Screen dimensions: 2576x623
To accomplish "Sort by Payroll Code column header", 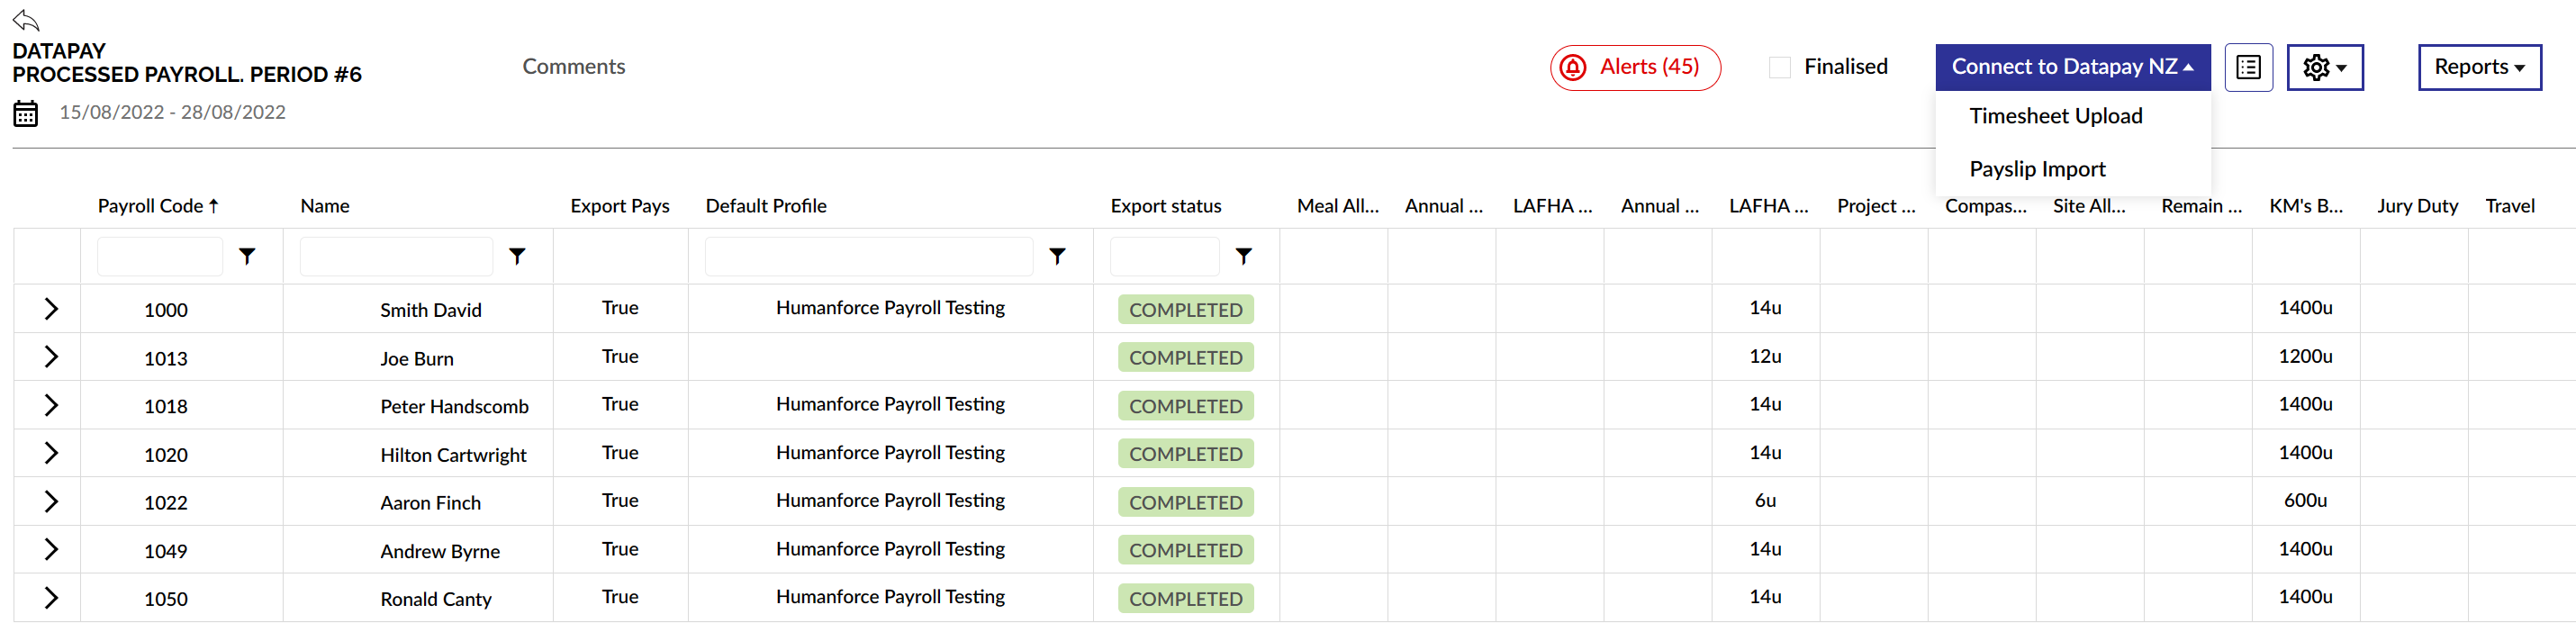I will 158,206.
